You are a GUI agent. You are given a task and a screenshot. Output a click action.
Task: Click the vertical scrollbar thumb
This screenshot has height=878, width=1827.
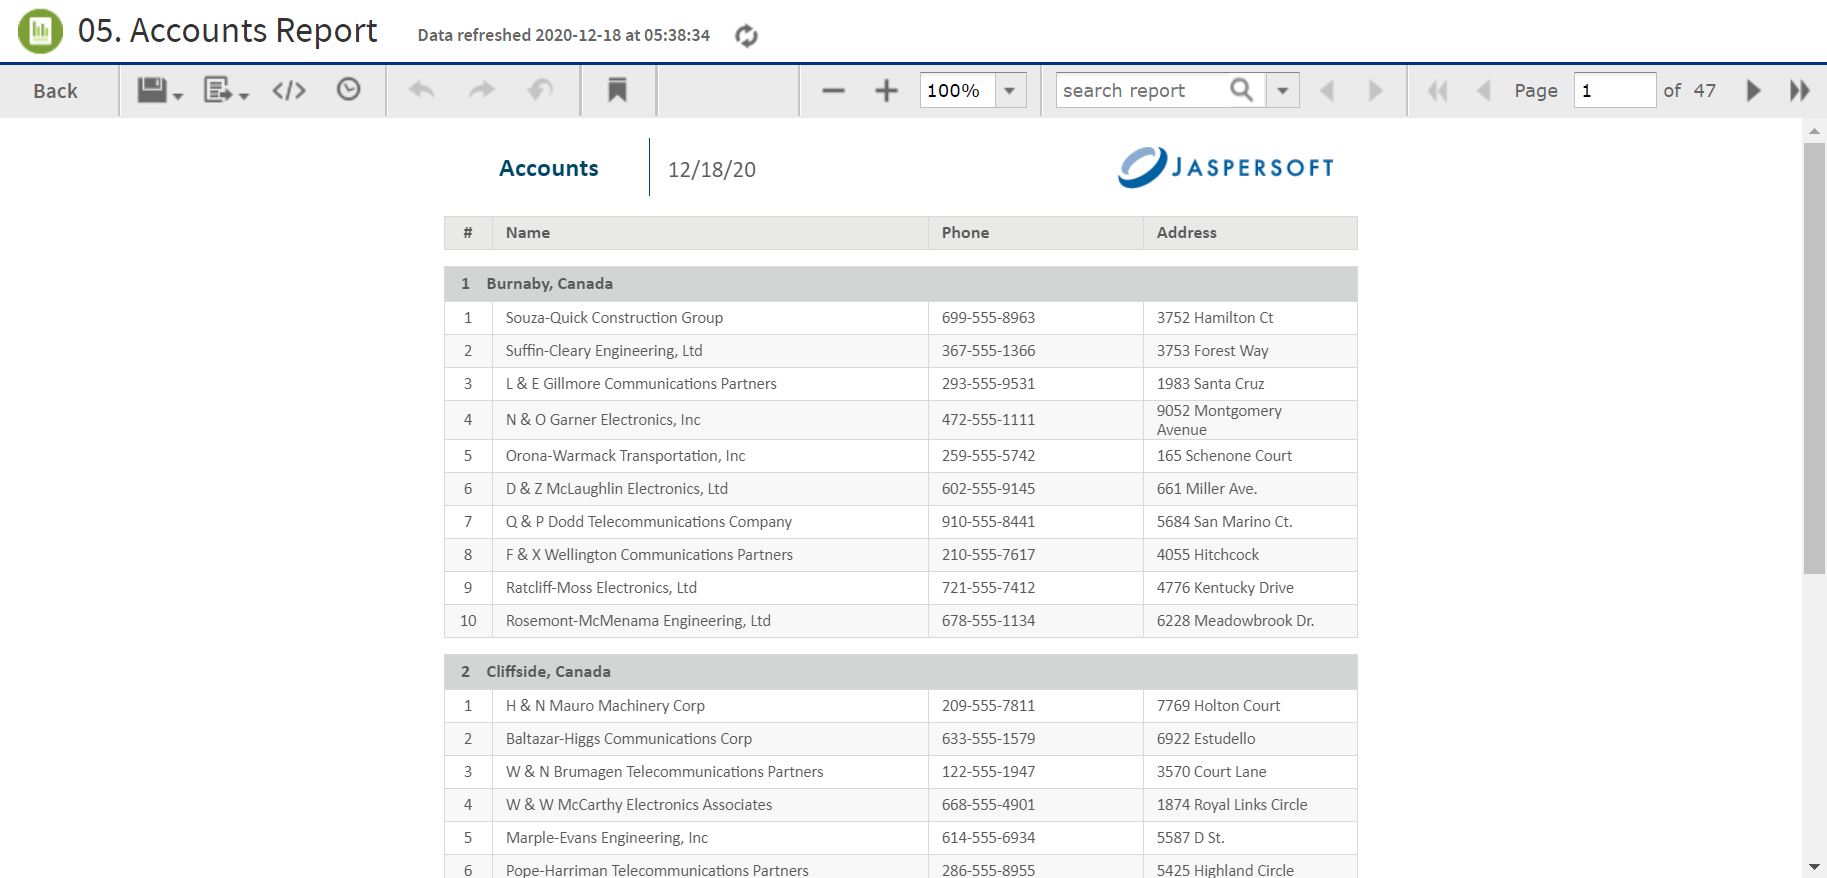coord(1814,358)
